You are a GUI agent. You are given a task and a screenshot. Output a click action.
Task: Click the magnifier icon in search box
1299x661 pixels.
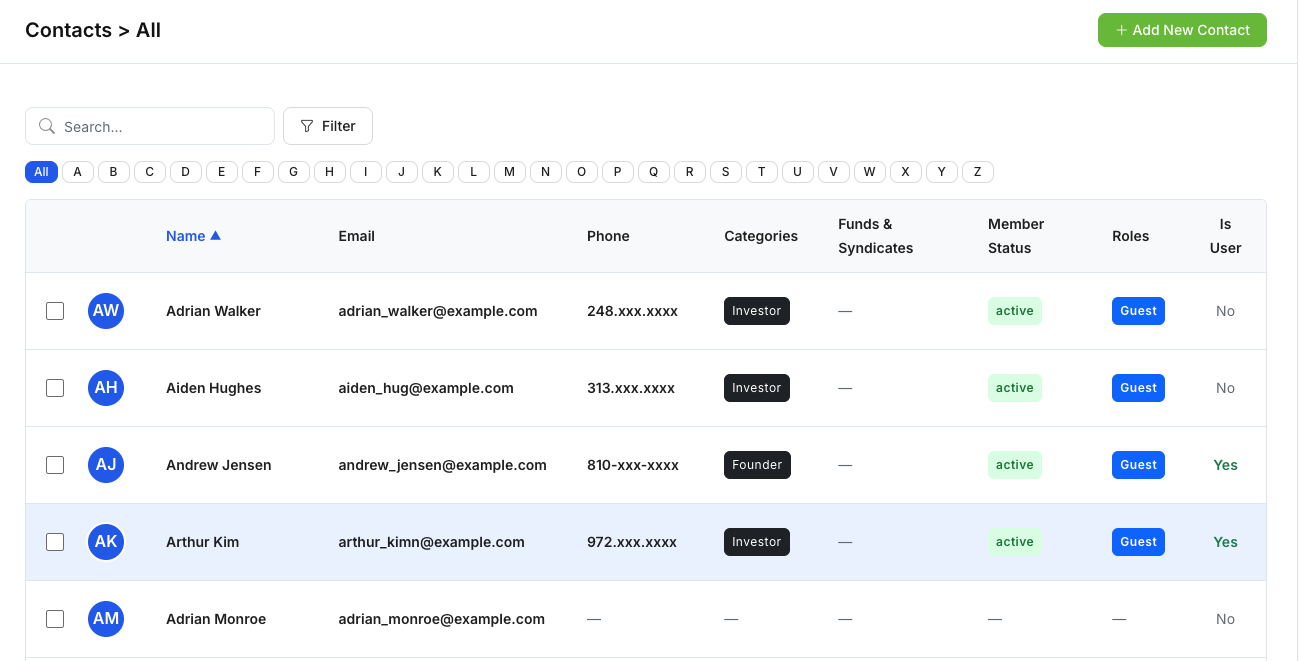[46, 127]
